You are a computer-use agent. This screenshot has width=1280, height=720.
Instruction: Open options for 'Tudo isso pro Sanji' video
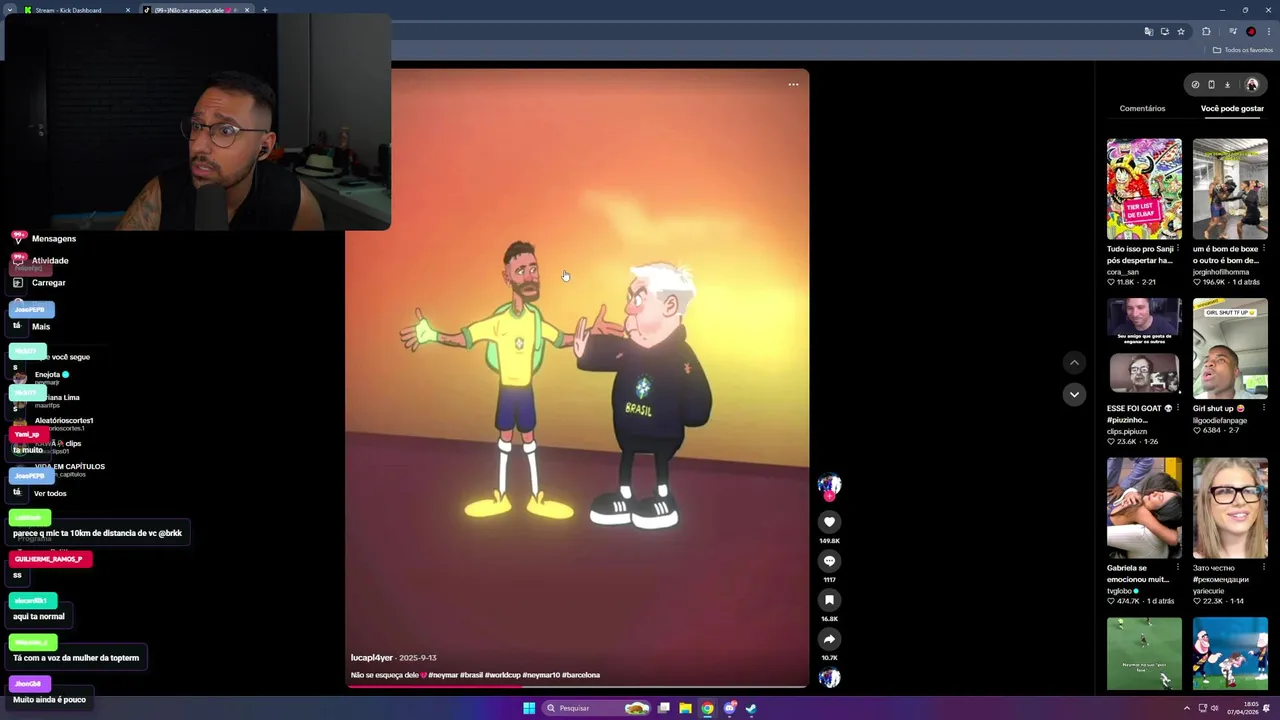[x=1177, y=248]
